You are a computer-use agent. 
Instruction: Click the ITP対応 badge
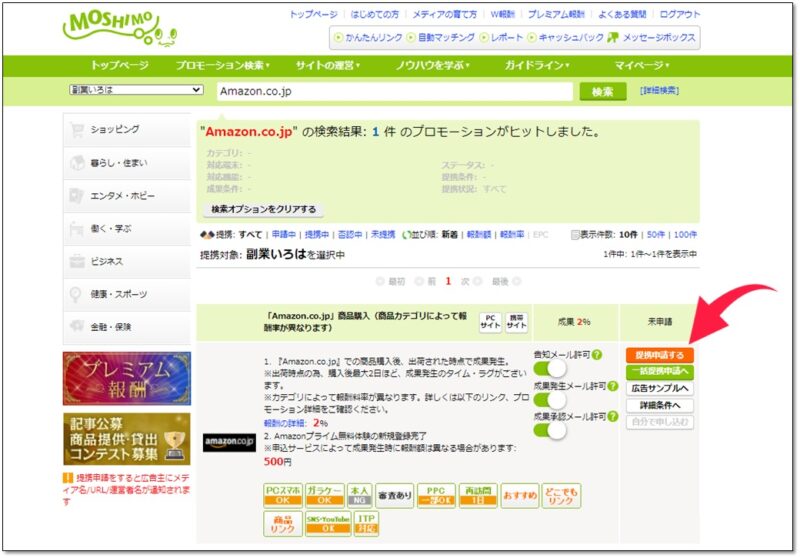point(366,524)
